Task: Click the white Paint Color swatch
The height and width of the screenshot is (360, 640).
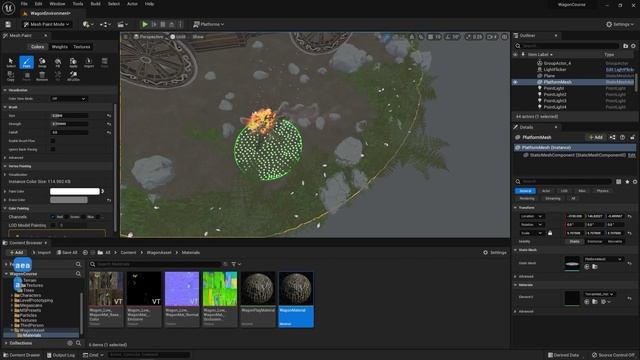Action: (x=75, y=191)
